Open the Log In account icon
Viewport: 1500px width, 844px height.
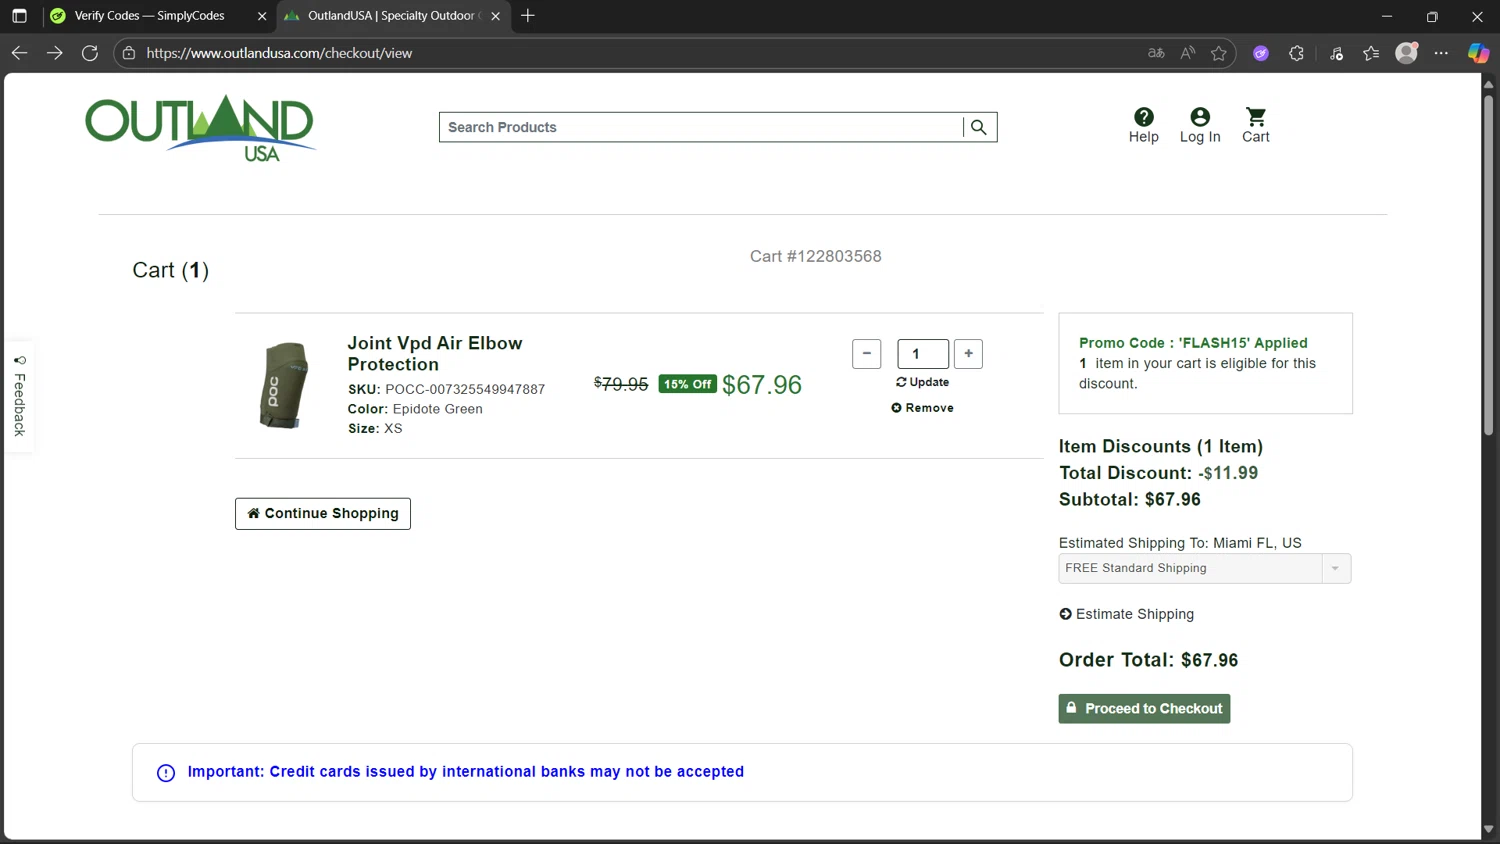(1200, 125)
